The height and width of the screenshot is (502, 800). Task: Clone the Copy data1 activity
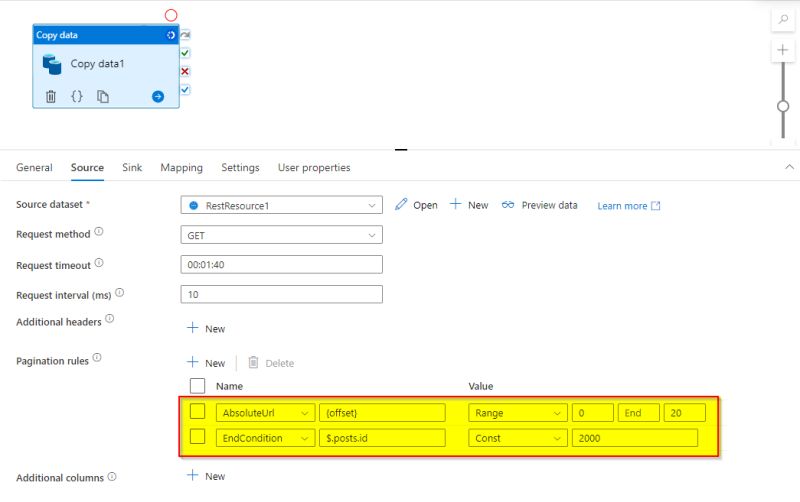pyautogui.click(x=103, y=96)
